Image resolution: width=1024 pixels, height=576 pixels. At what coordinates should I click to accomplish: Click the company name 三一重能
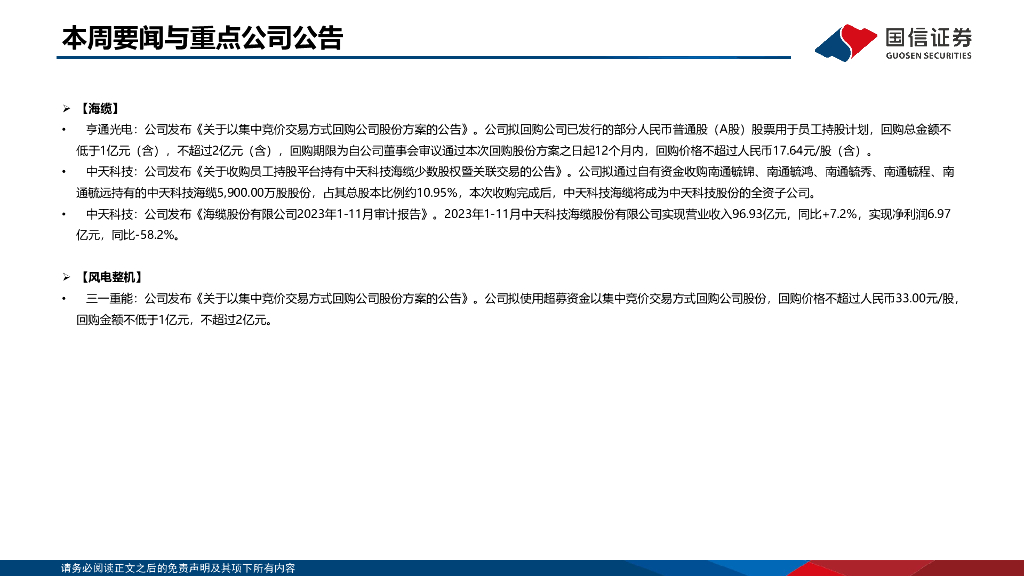click(108, 298)
